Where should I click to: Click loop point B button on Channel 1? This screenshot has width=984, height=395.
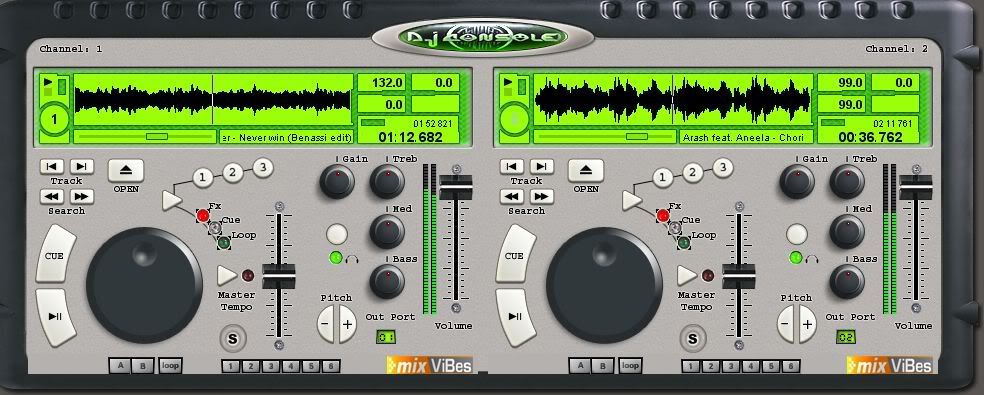point(142,365)
